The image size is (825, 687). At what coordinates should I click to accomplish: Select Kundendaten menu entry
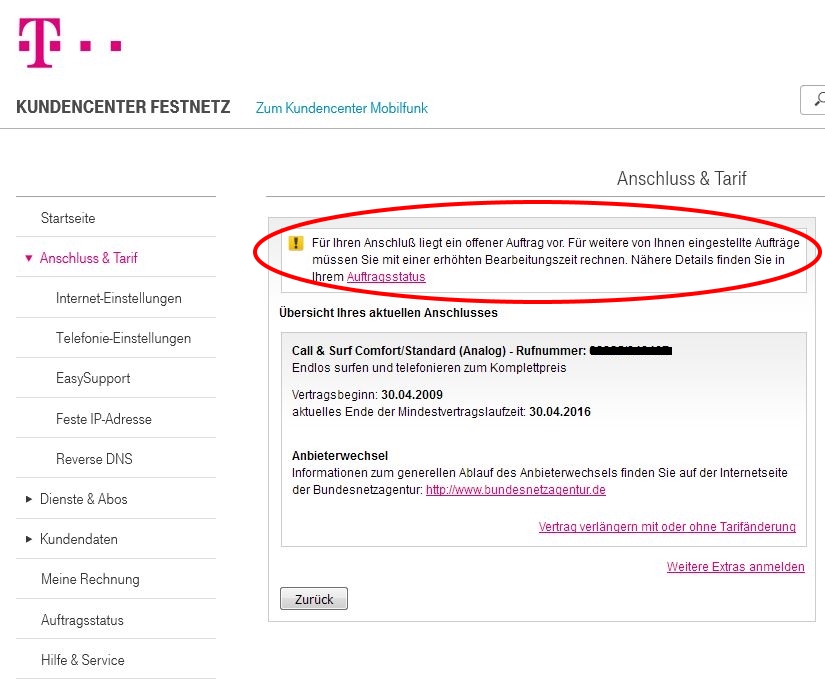pyautogui.click(x=79, y=539)
